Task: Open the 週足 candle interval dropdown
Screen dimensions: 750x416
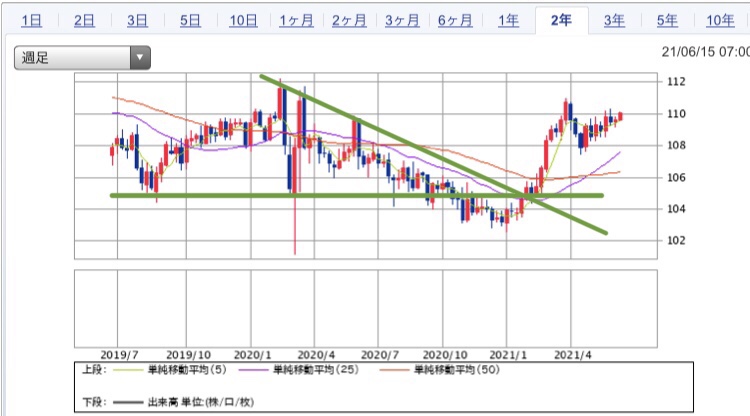Action: click(82, 58)
